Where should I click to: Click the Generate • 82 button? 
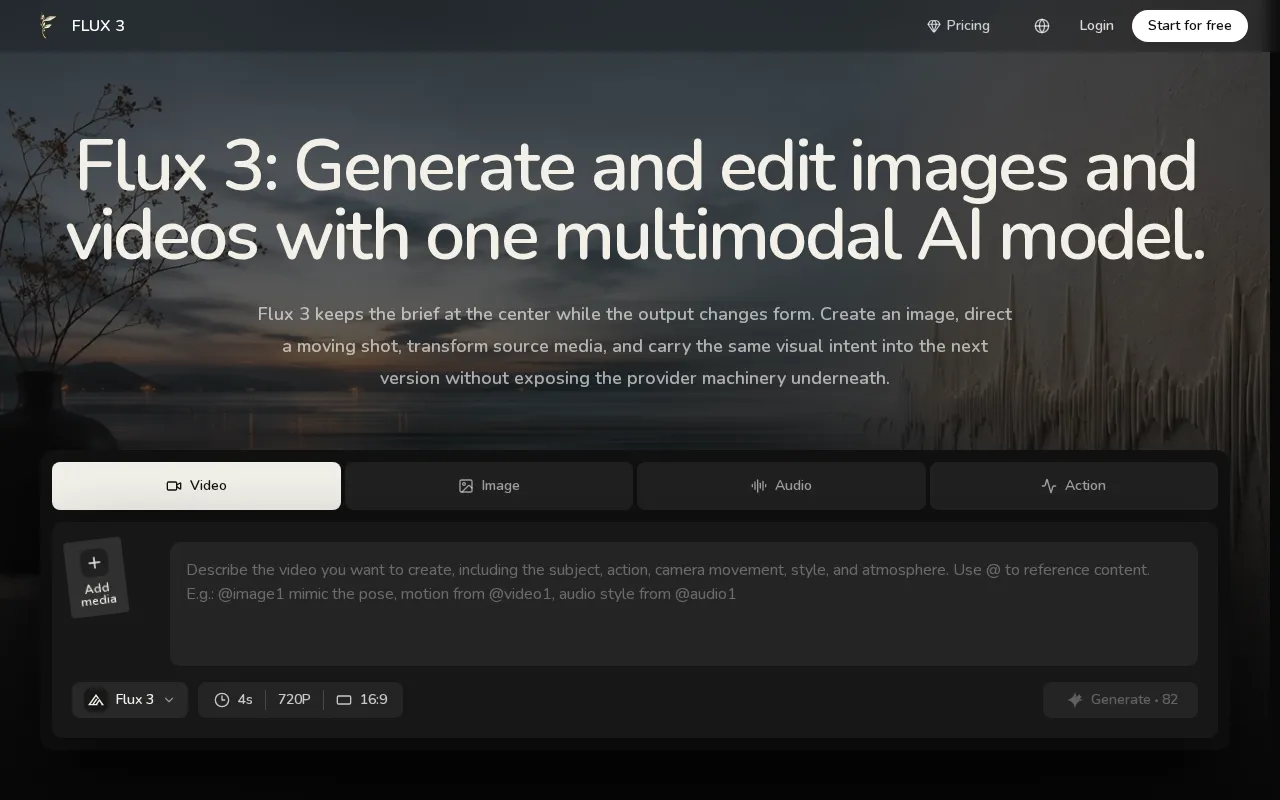click(x=1120, y=700)
